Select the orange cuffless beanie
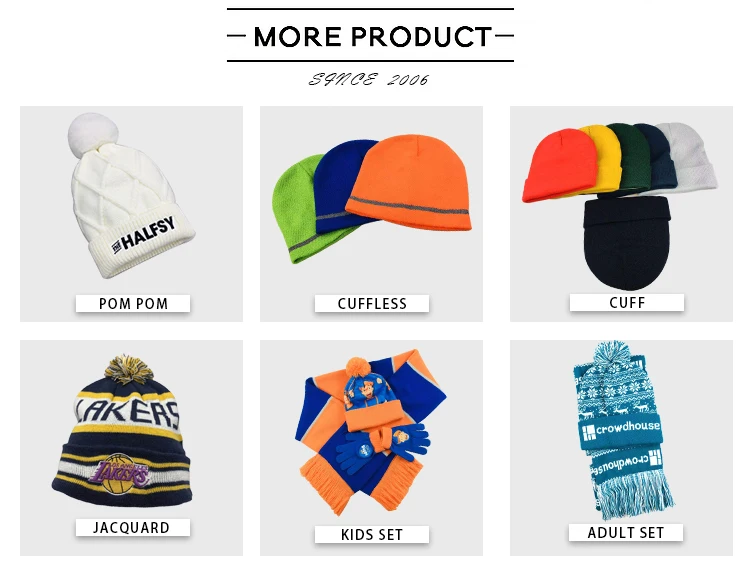Image resolution: width=750 pixels, height=570 pixels. pyautogui.click(x=411, y=184)
